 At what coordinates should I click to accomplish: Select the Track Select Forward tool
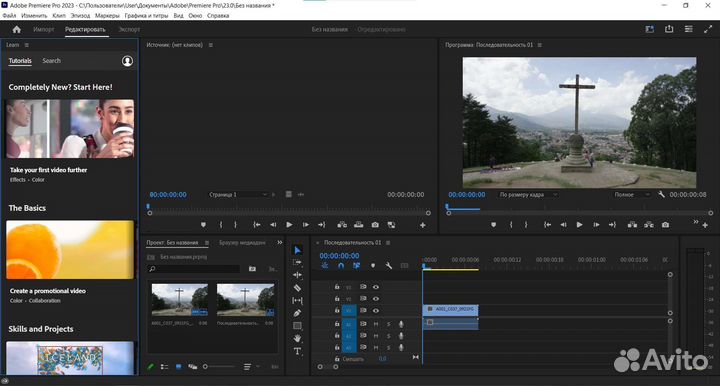point(297,263)
